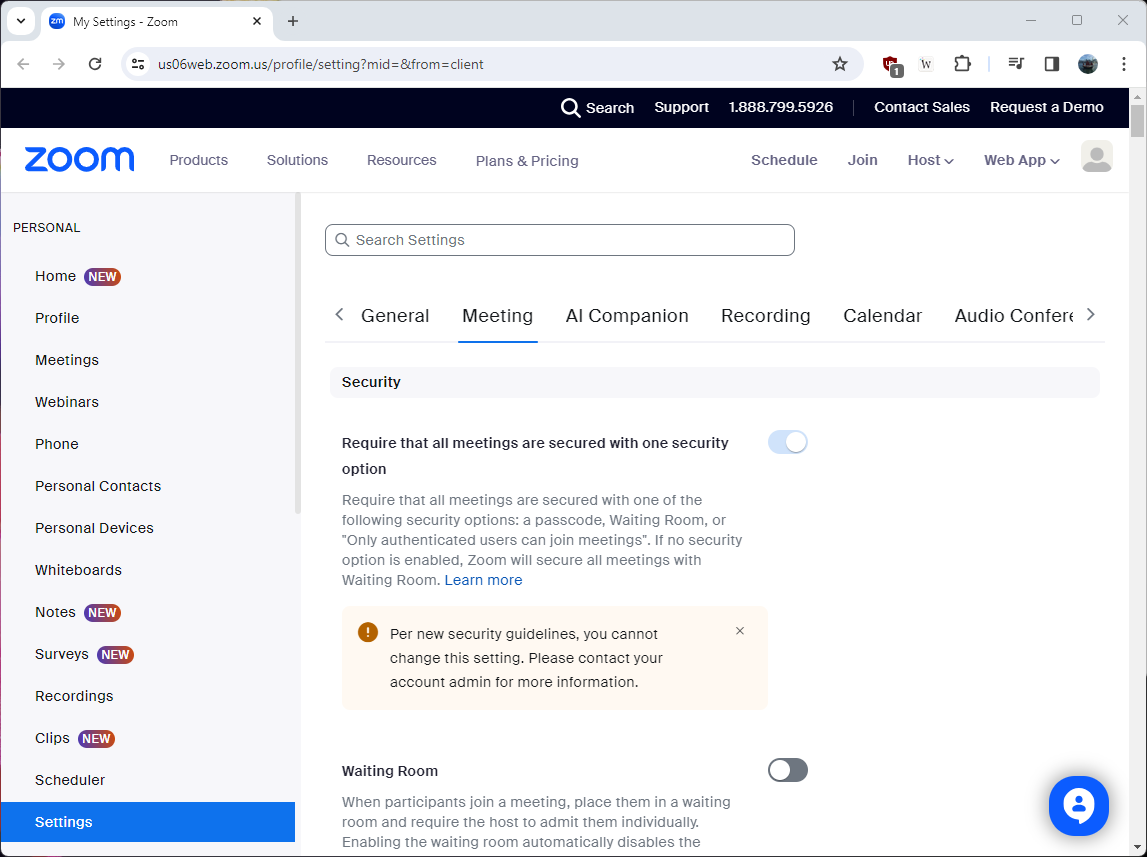Dismiss the security guidelines warning notice
The image size is (1147, 857).
[x=740, y=631]
